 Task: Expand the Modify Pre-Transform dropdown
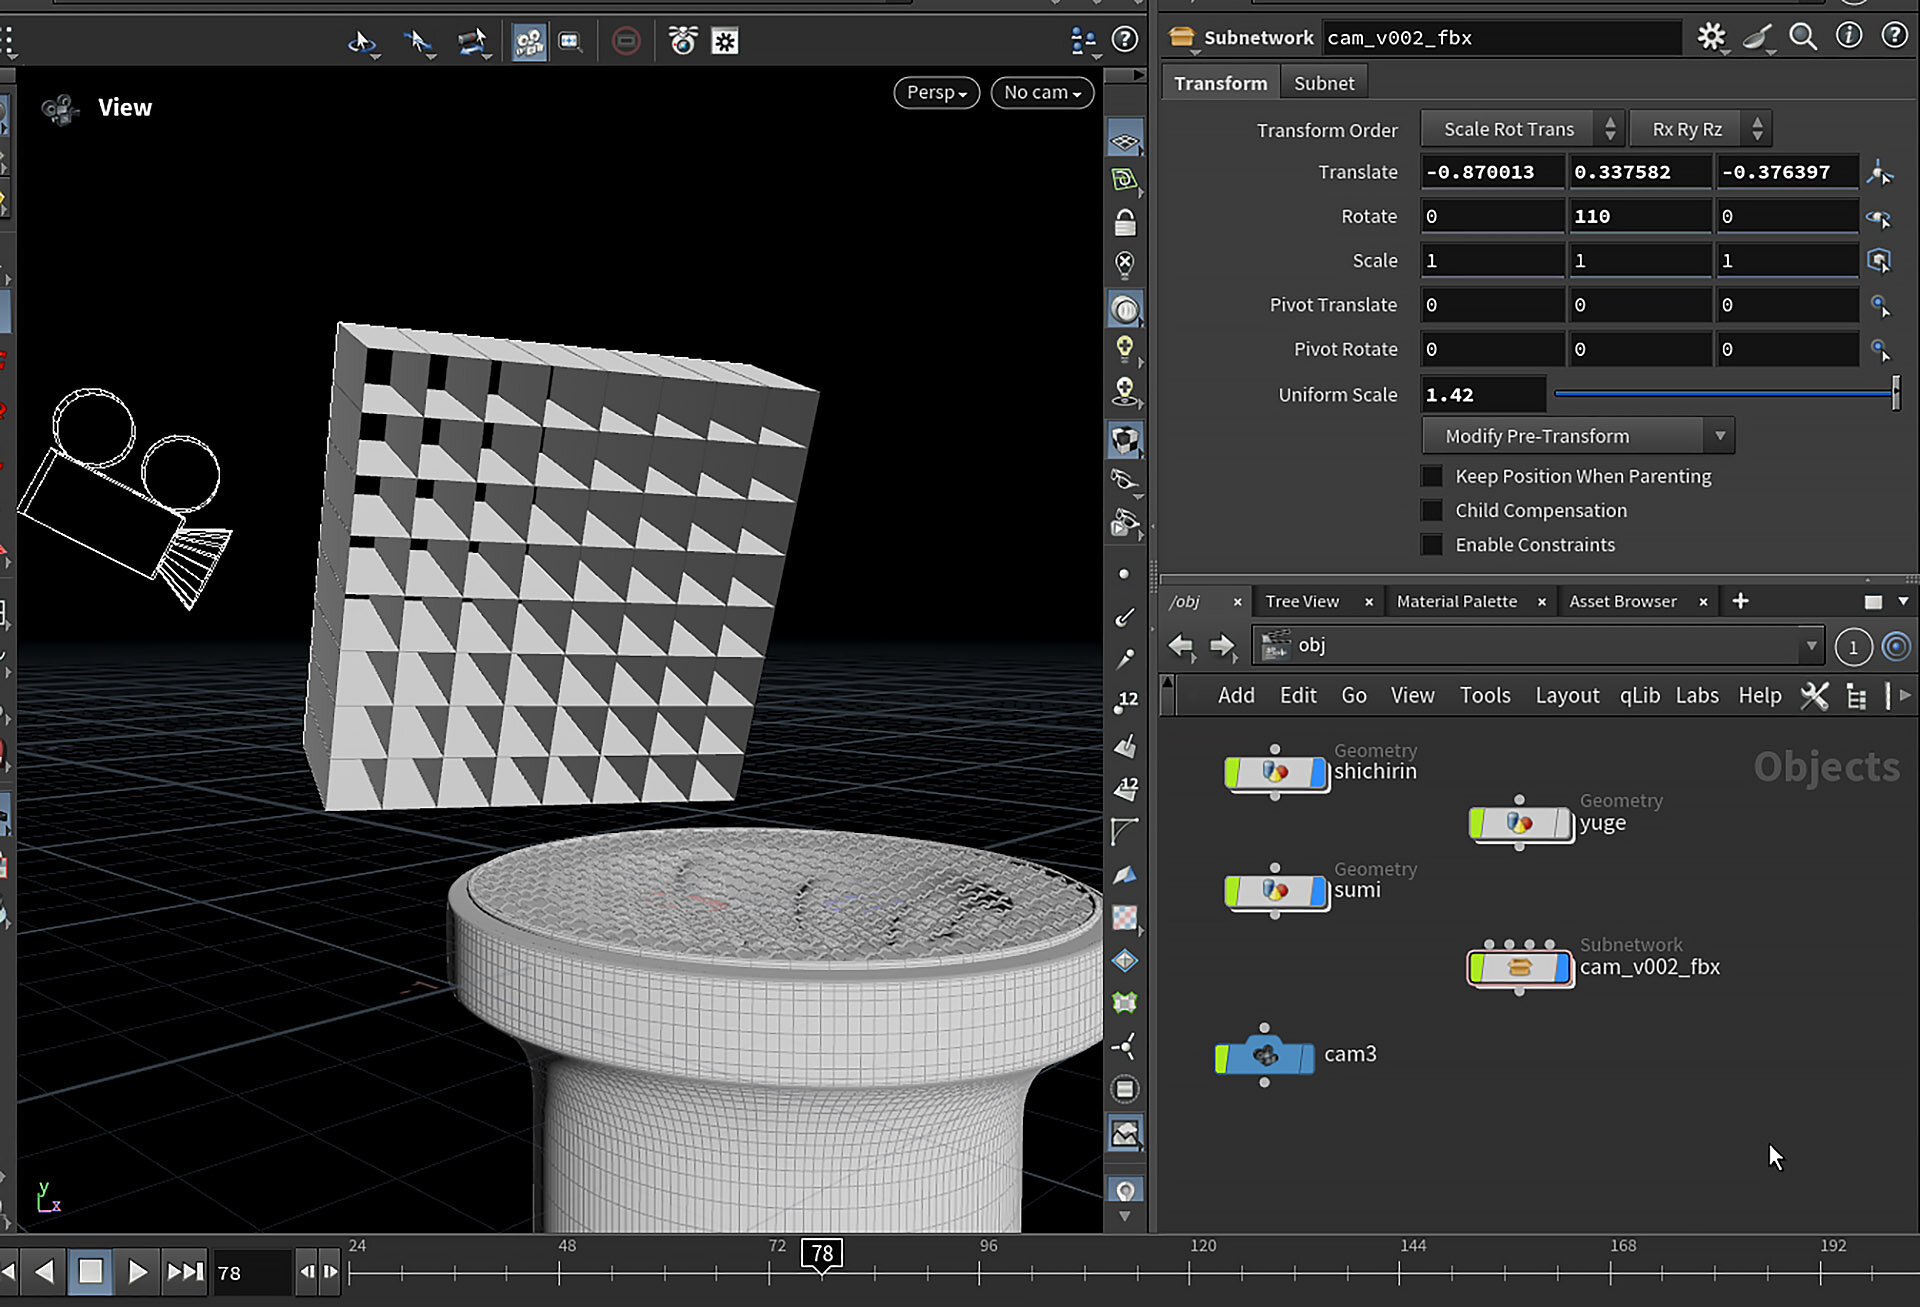1577,436
